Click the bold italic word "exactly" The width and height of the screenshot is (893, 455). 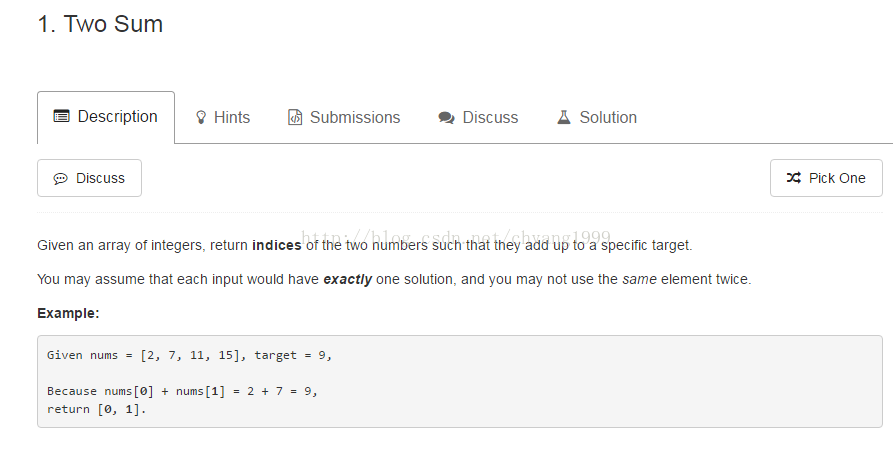pos(347,279)
